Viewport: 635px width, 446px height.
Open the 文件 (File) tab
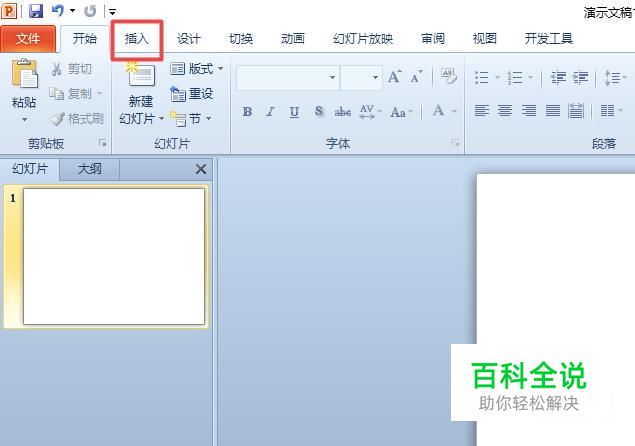[x=28, y=39]
